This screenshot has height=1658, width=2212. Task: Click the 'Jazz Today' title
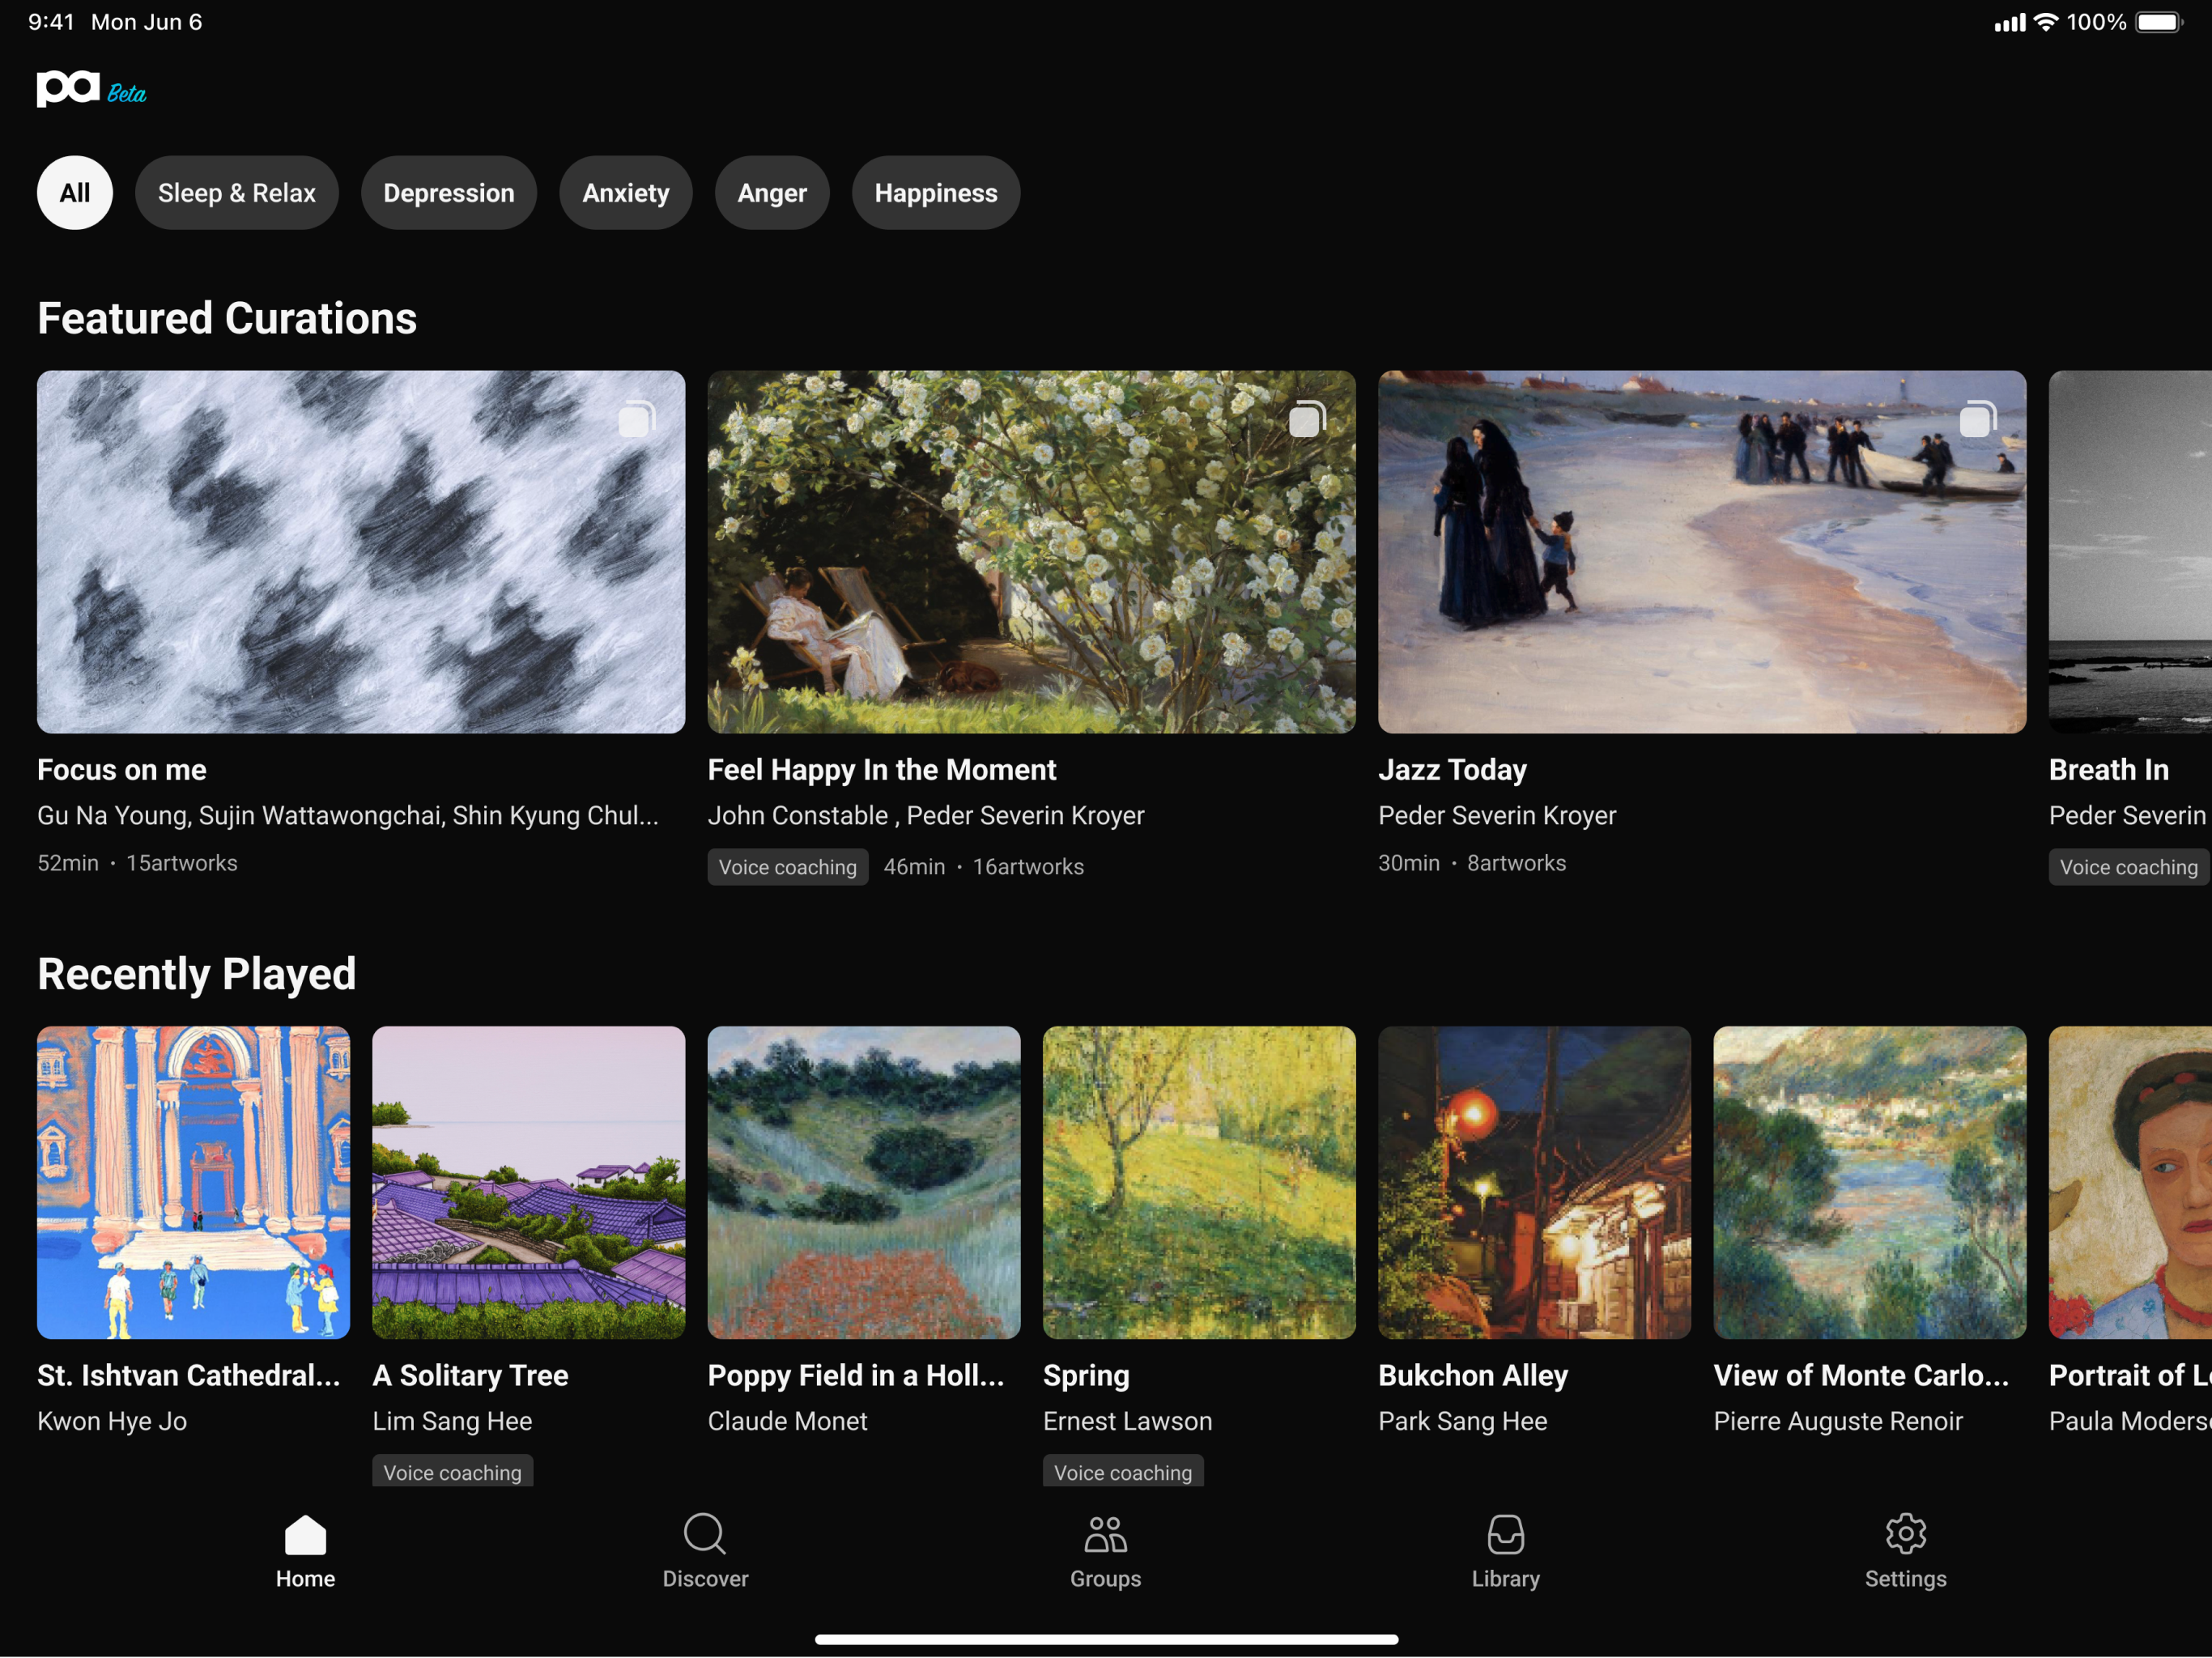click(x=1452, y=770)
